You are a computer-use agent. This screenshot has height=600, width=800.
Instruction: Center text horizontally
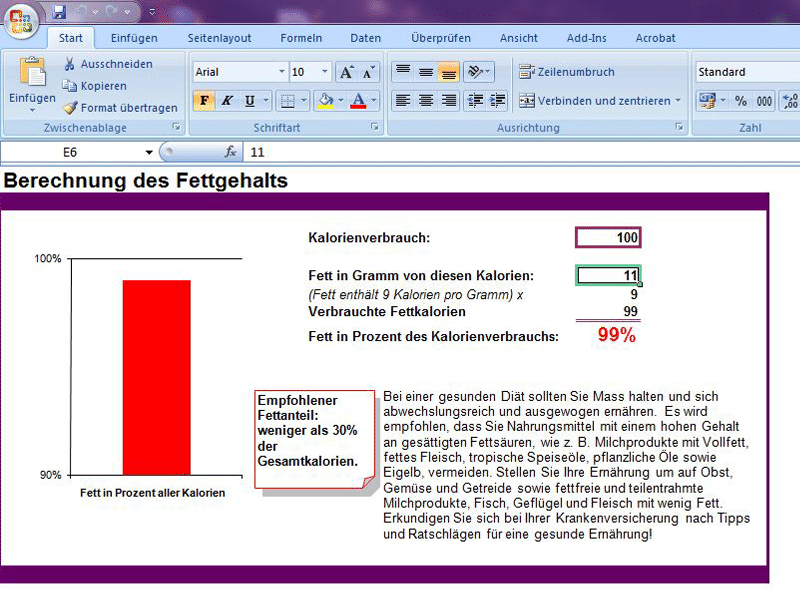pos(426,101)
